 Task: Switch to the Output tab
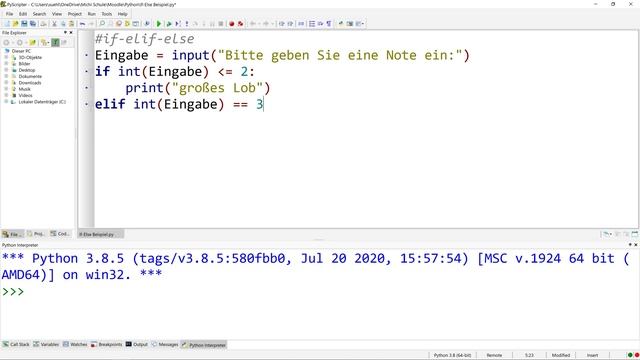(x=137, y=344)
